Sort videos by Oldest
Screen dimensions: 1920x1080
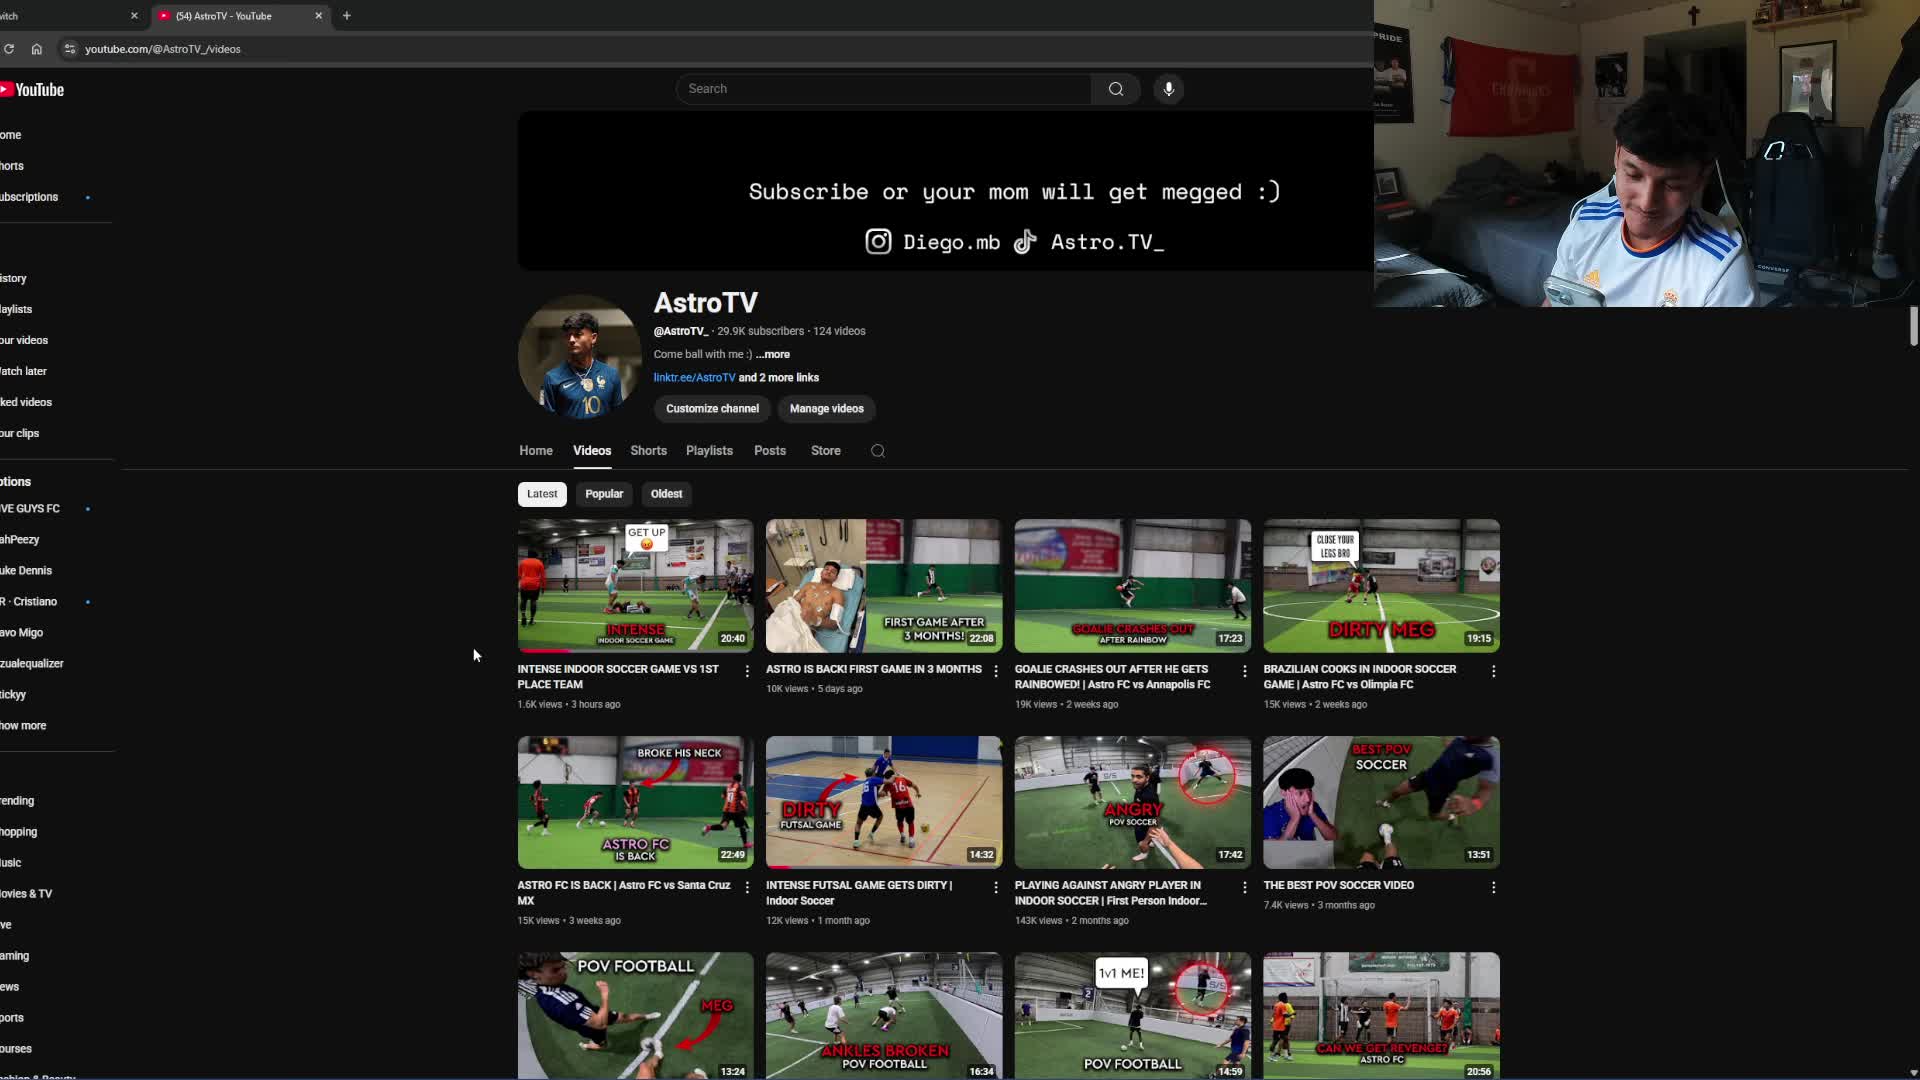(x=666, y=494)
